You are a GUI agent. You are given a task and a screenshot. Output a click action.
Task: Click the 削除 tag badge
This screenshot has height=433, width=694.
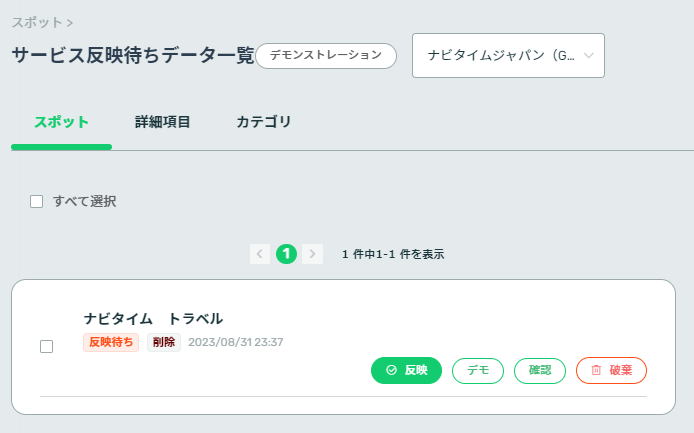164,342
